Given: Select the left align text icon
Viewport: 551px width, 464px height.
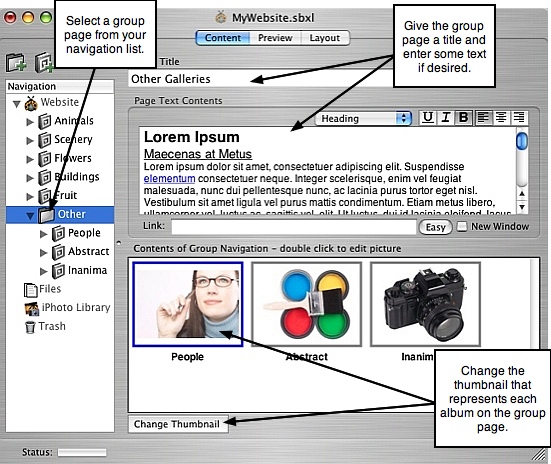Looking at the screenshot, I should tap(484, 118).
